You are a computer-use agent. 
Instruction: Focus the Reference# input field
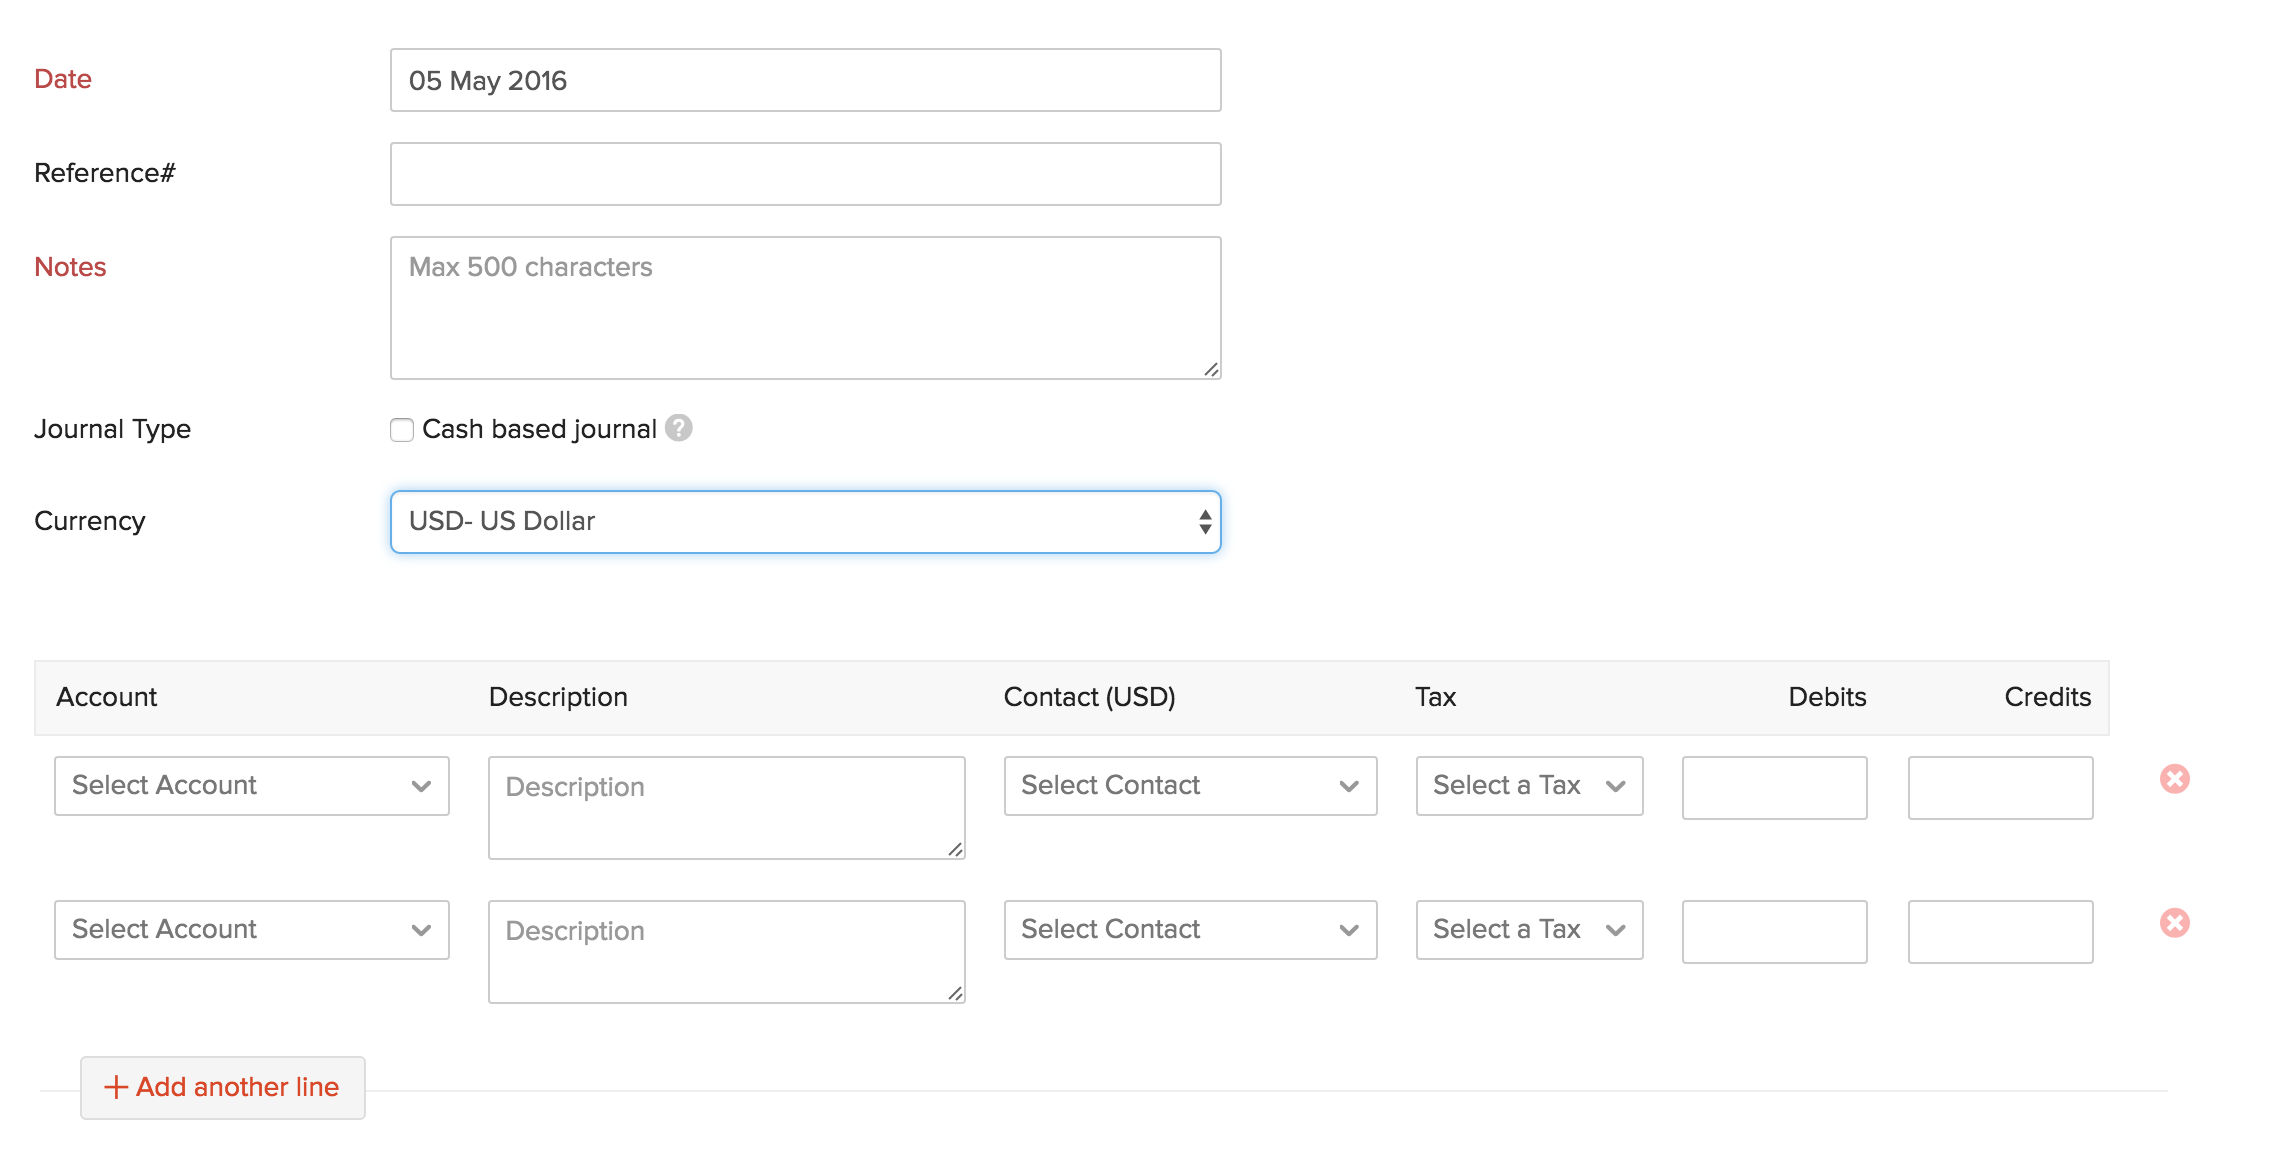[805, 174]
